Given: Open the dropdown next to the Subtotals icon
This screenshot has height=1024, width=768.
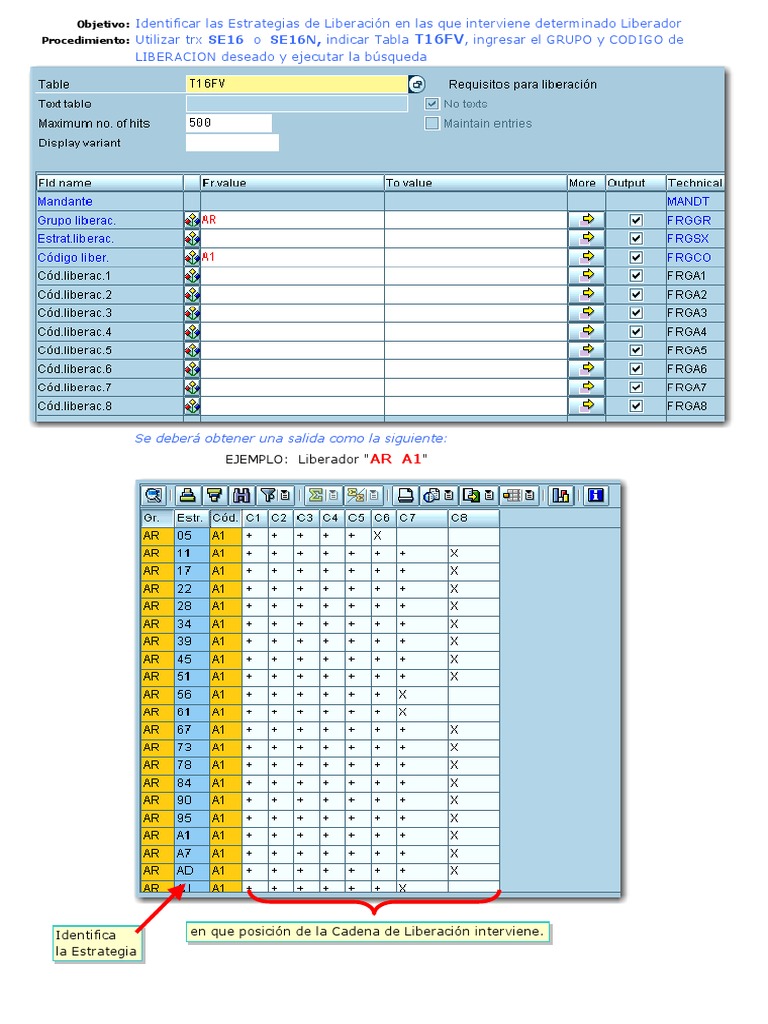Looking at the screenshot, I should [x=374, y=496].
